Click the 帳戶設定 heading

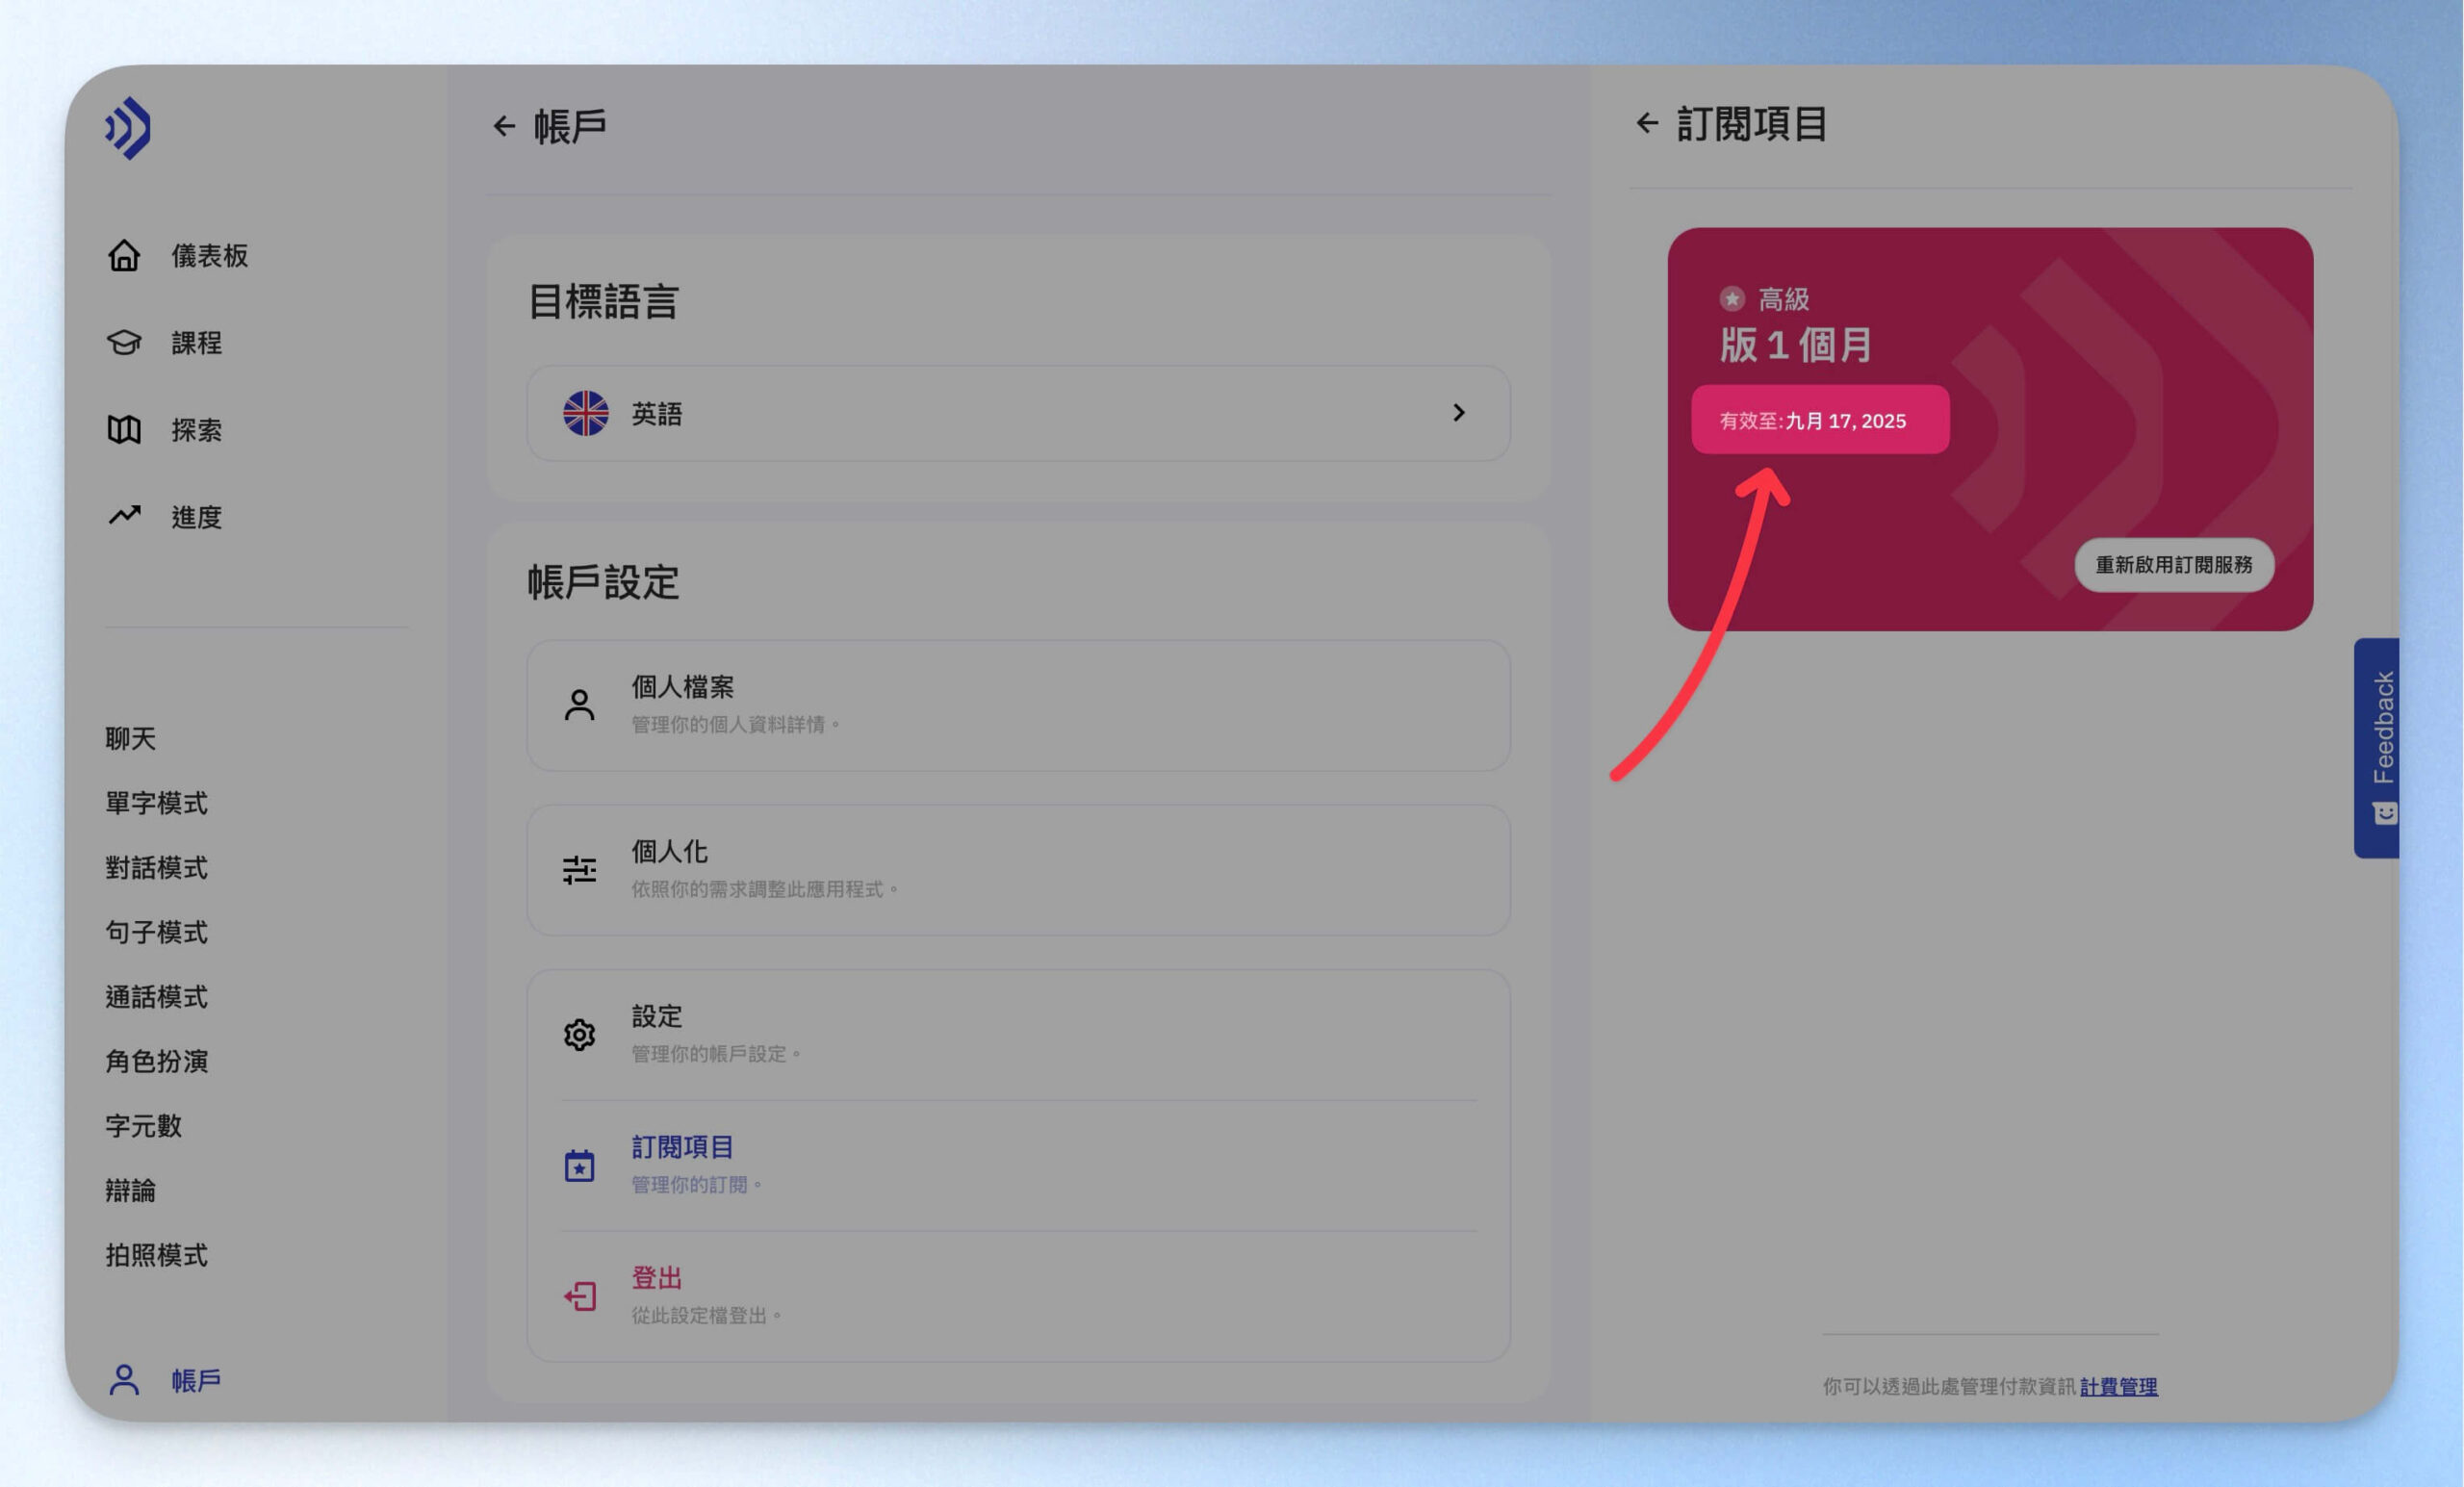[603, 582]
